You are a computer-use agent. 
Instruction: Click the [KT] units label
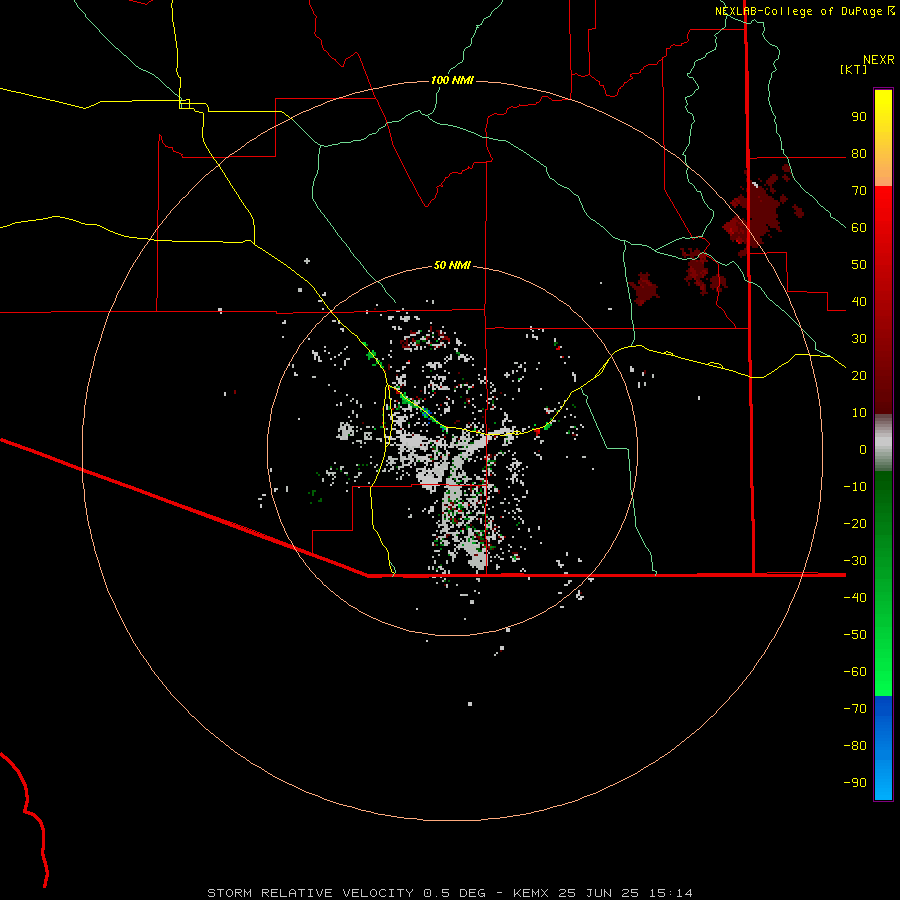click(x=854, y=69)
